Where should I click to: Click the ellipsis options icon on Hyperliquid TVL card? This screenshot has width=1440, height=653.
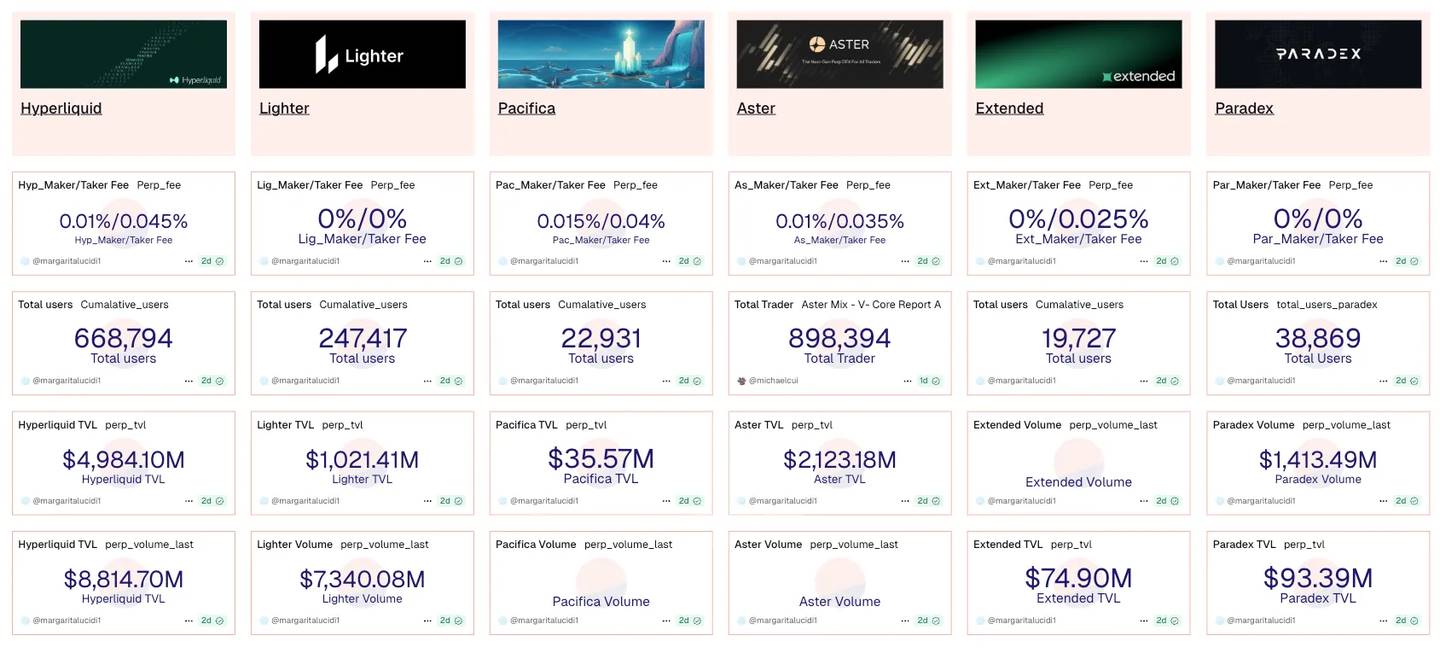pyautogui.click(x=188, y=500)
